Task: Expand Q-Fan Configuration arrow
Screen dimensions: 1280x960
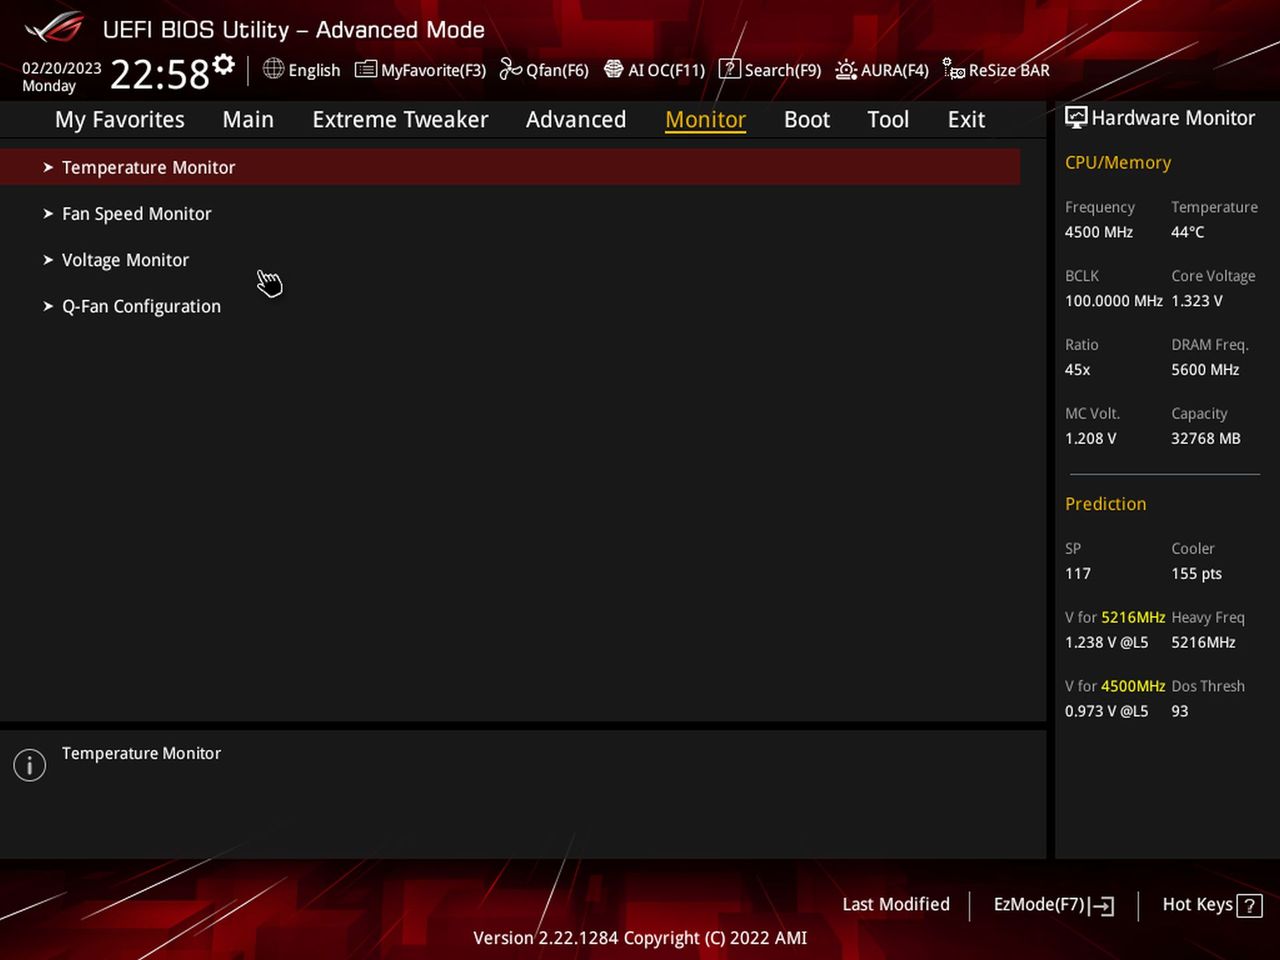Action: click(48, 306)
